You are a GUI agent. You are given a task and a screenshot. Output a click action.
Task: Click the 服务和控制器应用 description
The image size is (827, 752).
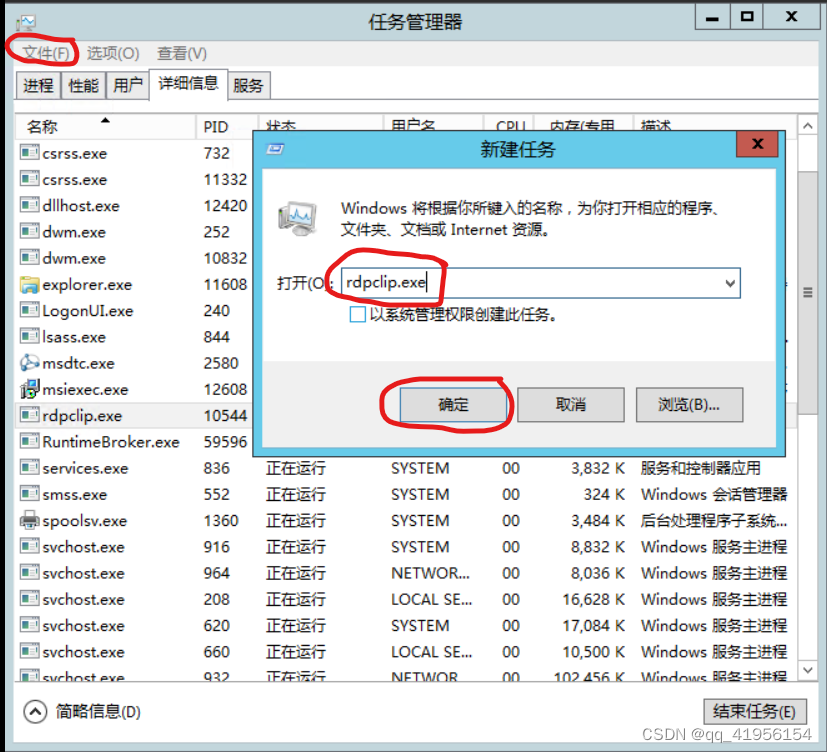700,468
